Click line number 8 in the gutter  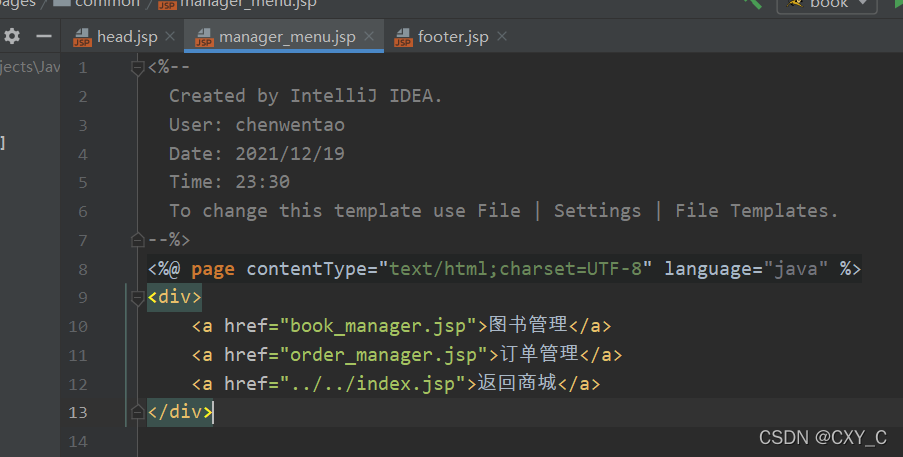[83, 269]
